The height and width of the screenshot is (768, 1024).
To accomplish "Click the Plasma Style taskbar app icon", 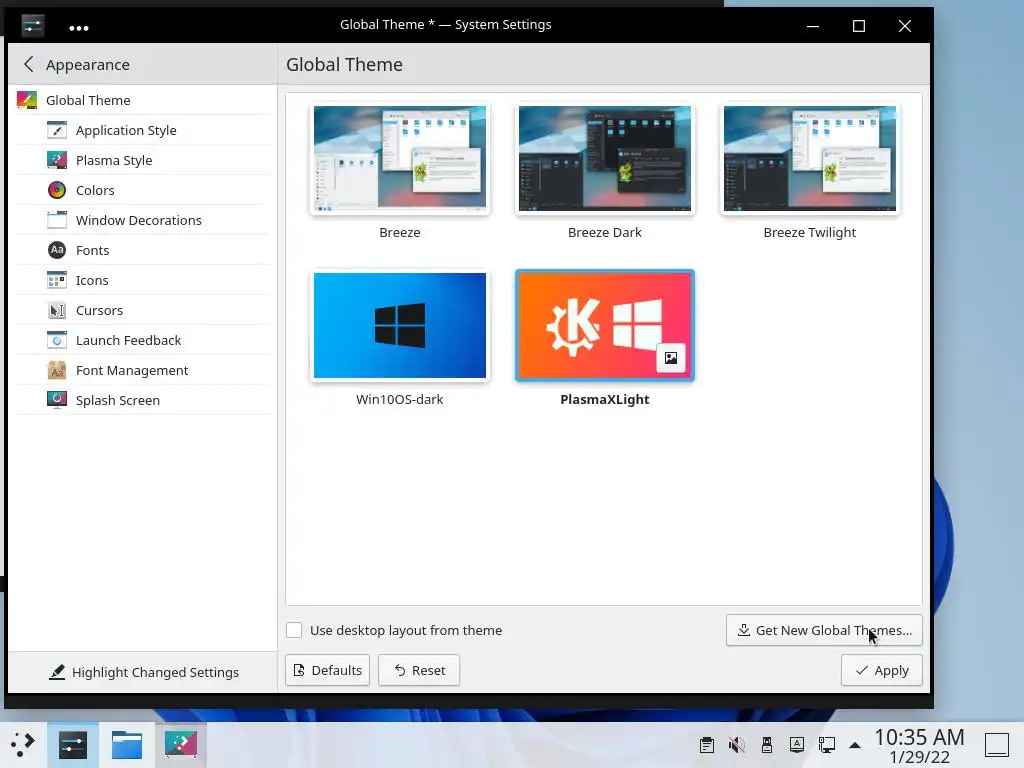I will tap(181, 745).
